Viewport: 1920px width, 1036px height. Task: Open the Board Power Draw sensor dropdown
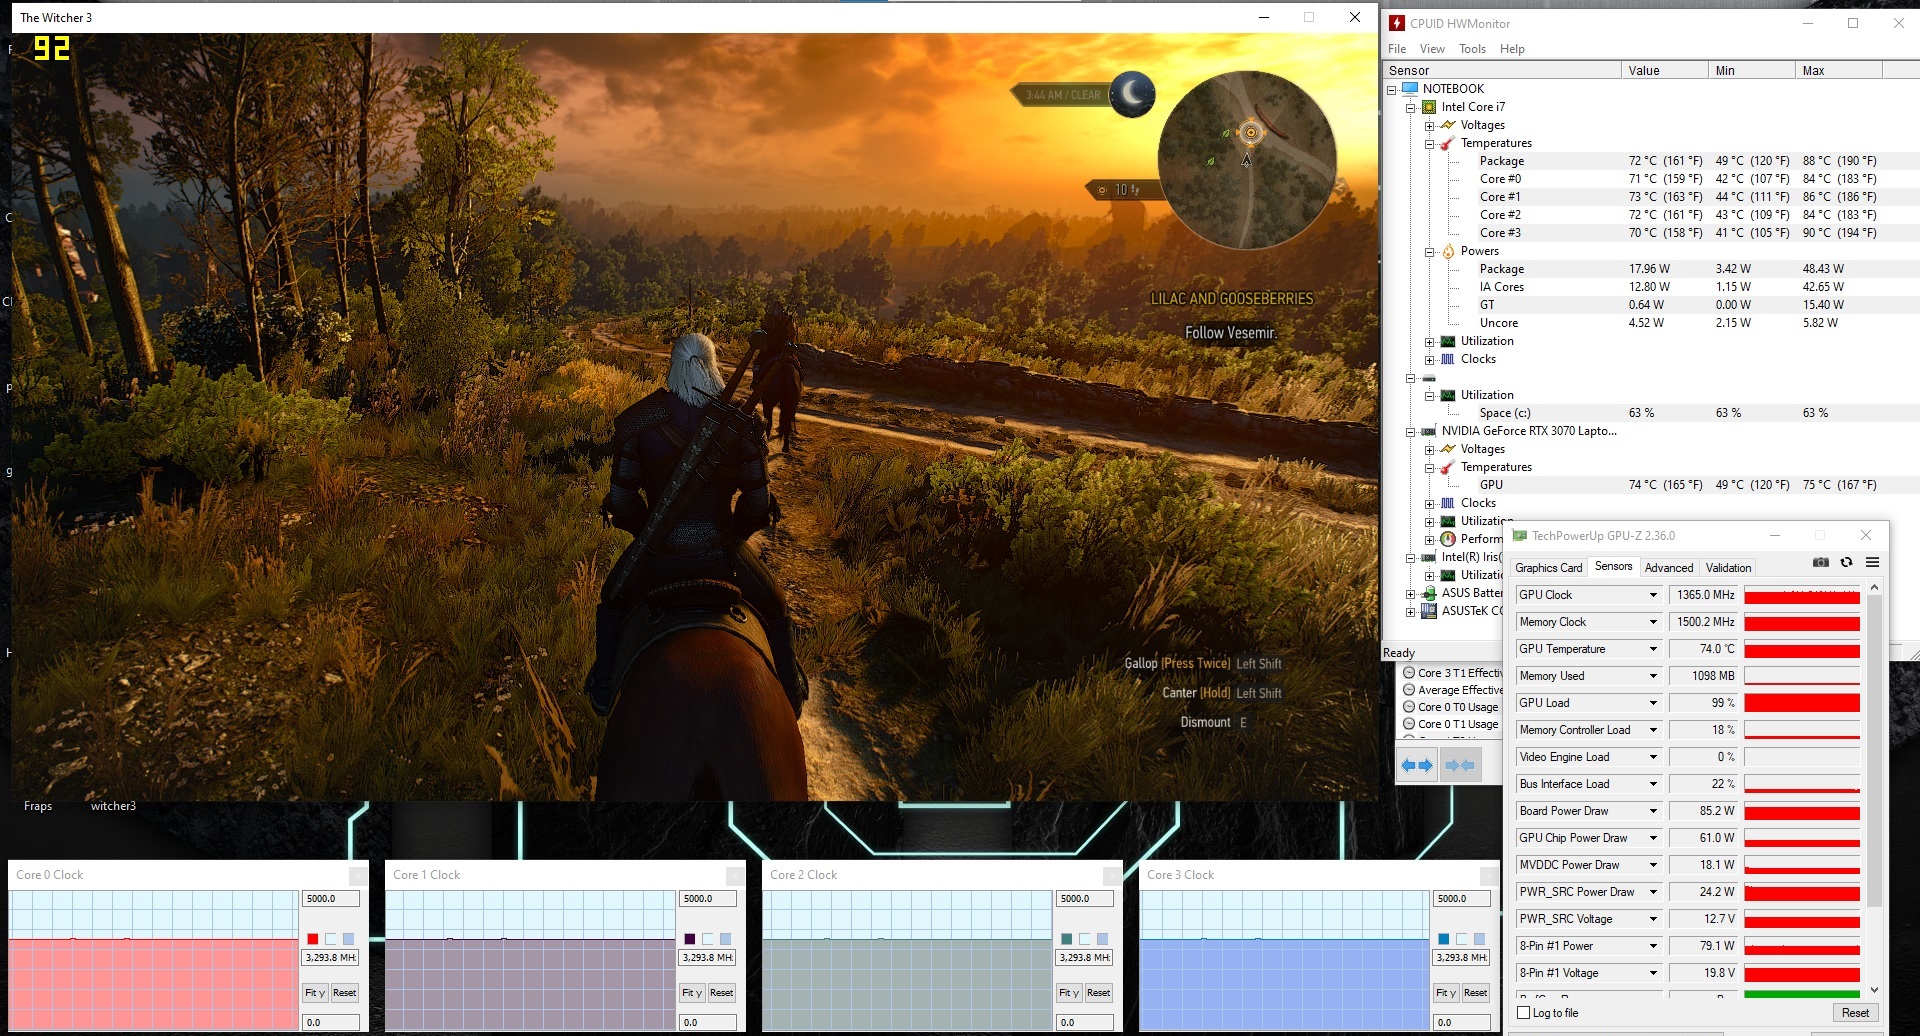[1653, 811]
